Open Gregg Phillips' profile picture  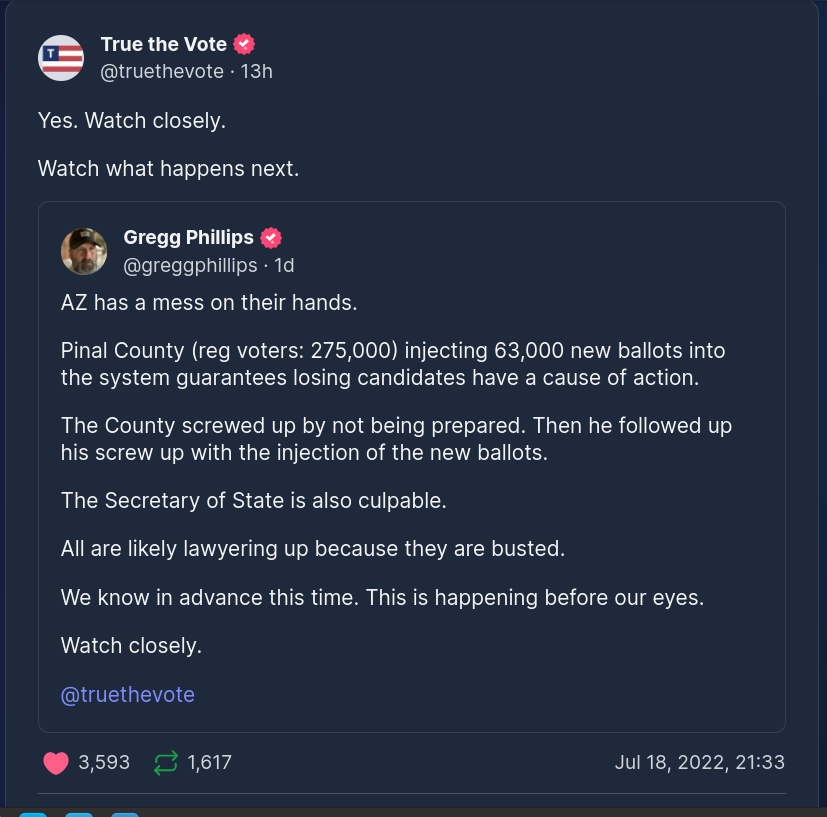pos(84,251)
